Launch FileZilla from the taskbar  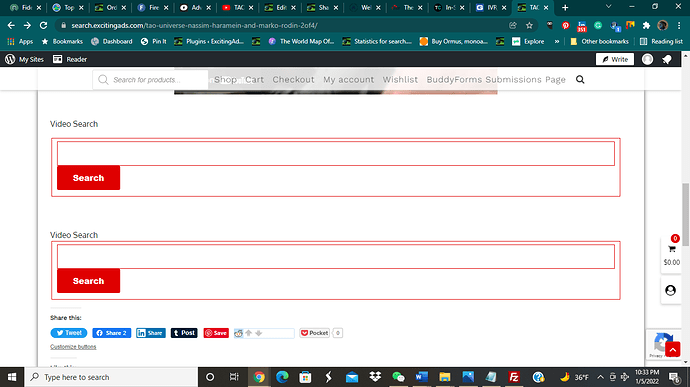(x=514, y=377)
